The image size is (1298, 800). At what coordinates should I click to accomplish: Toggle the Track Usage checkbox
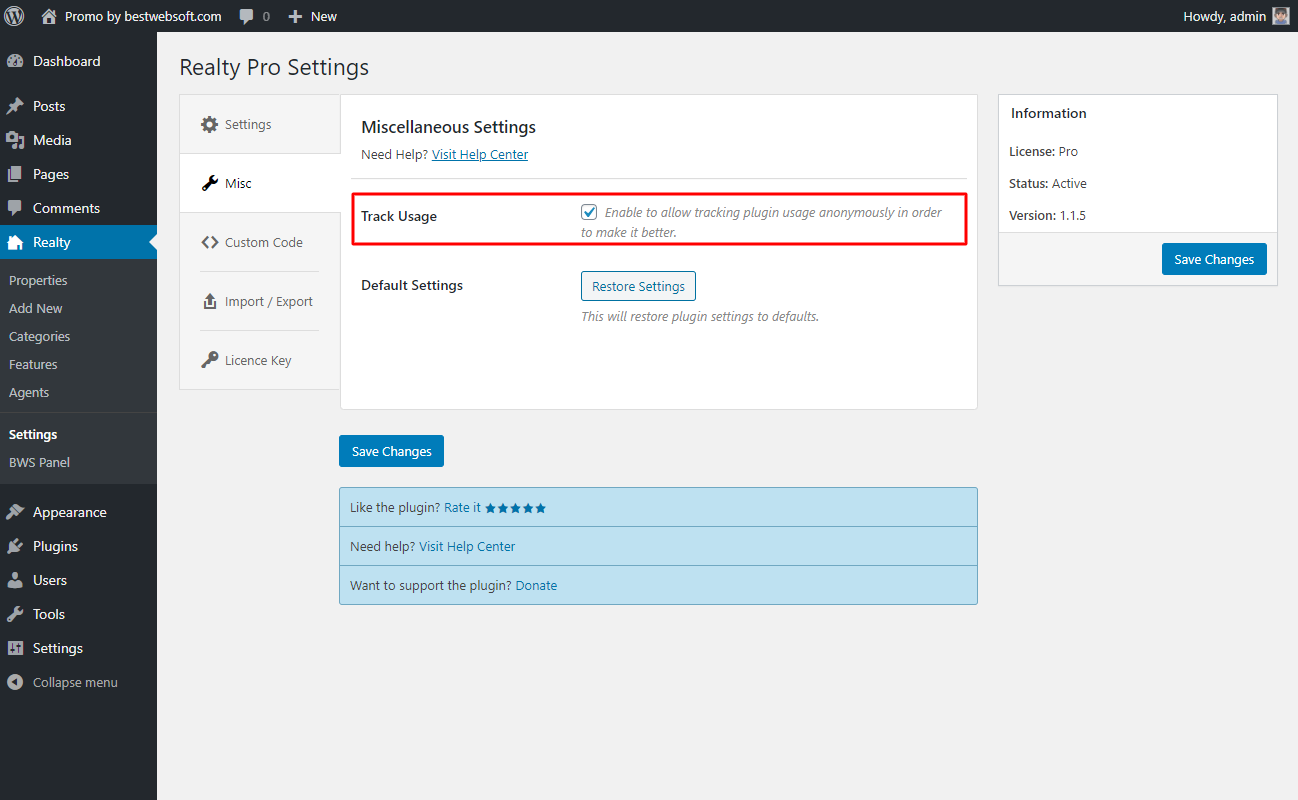589,212
